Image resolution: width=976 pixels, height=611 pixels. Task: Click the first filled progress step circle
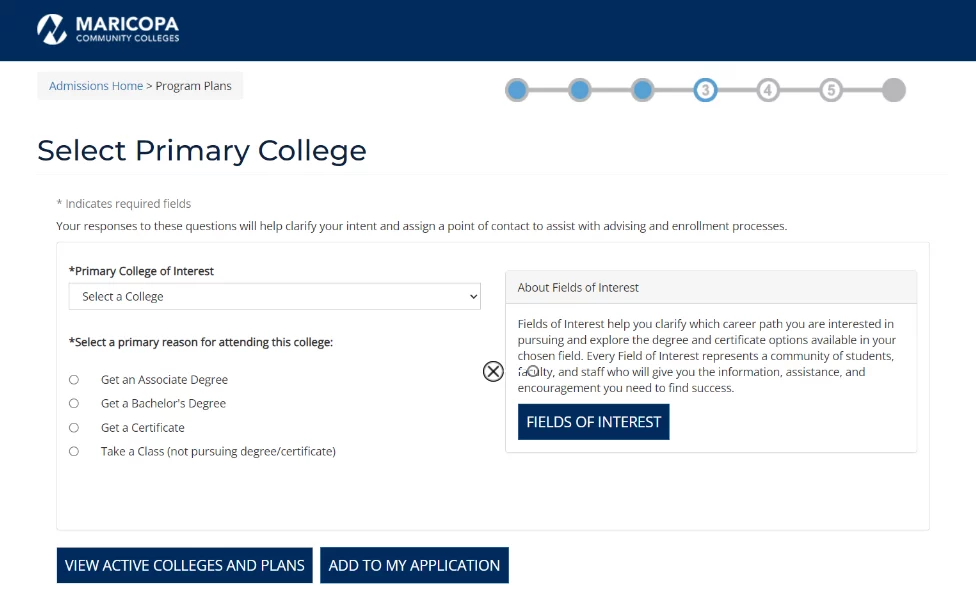(x=517, y=89)
